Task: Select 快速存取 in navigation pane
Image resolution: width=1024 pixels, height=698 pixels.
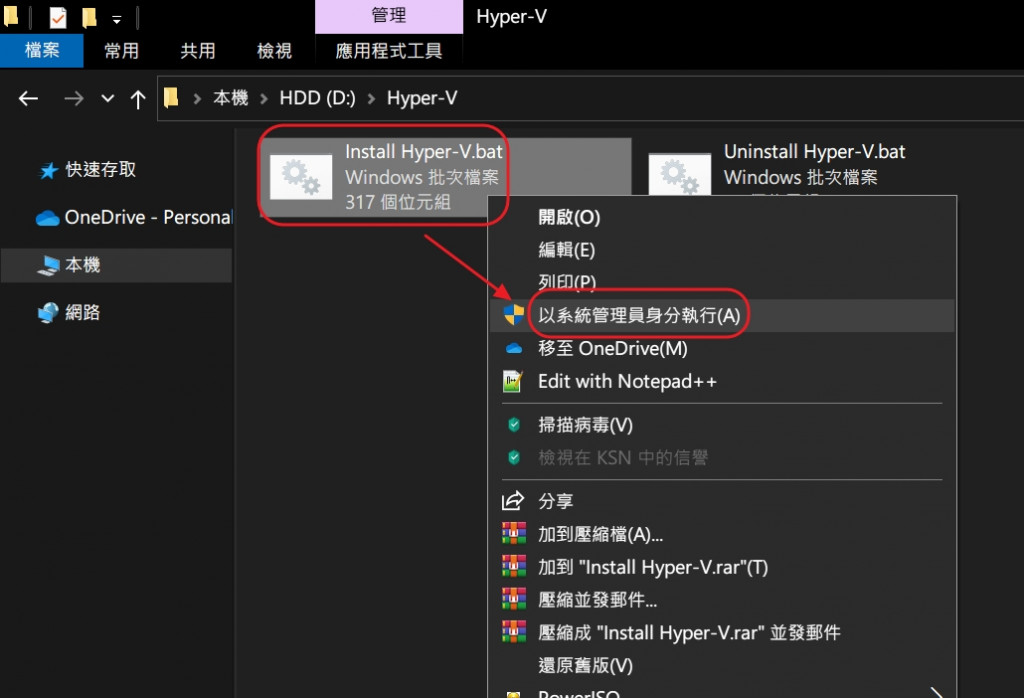Action: [x=101, y=170]
